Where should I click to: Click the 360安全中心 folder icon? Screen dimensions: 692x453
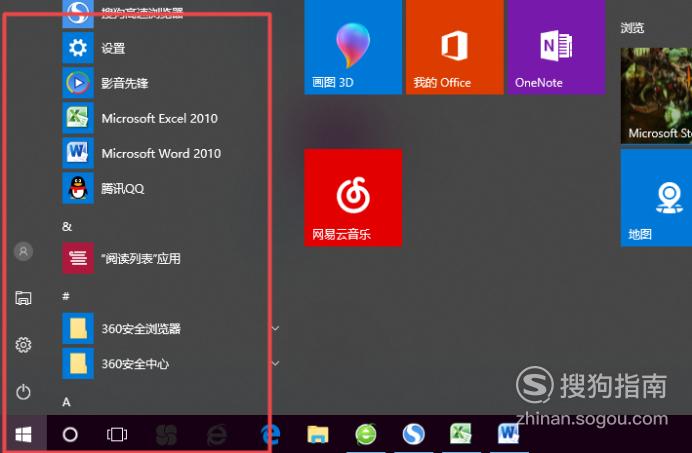[78, 363]
